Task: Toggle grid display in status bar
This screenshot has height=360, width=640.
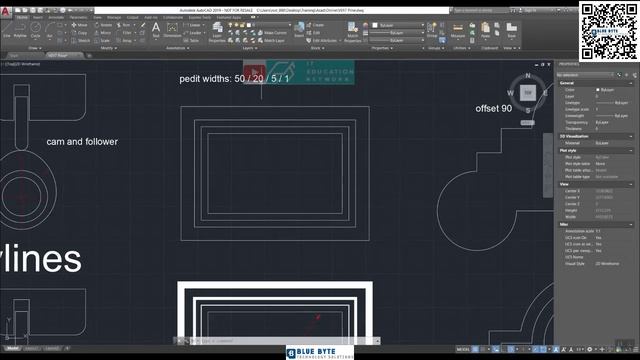Action: coord(475,349)
